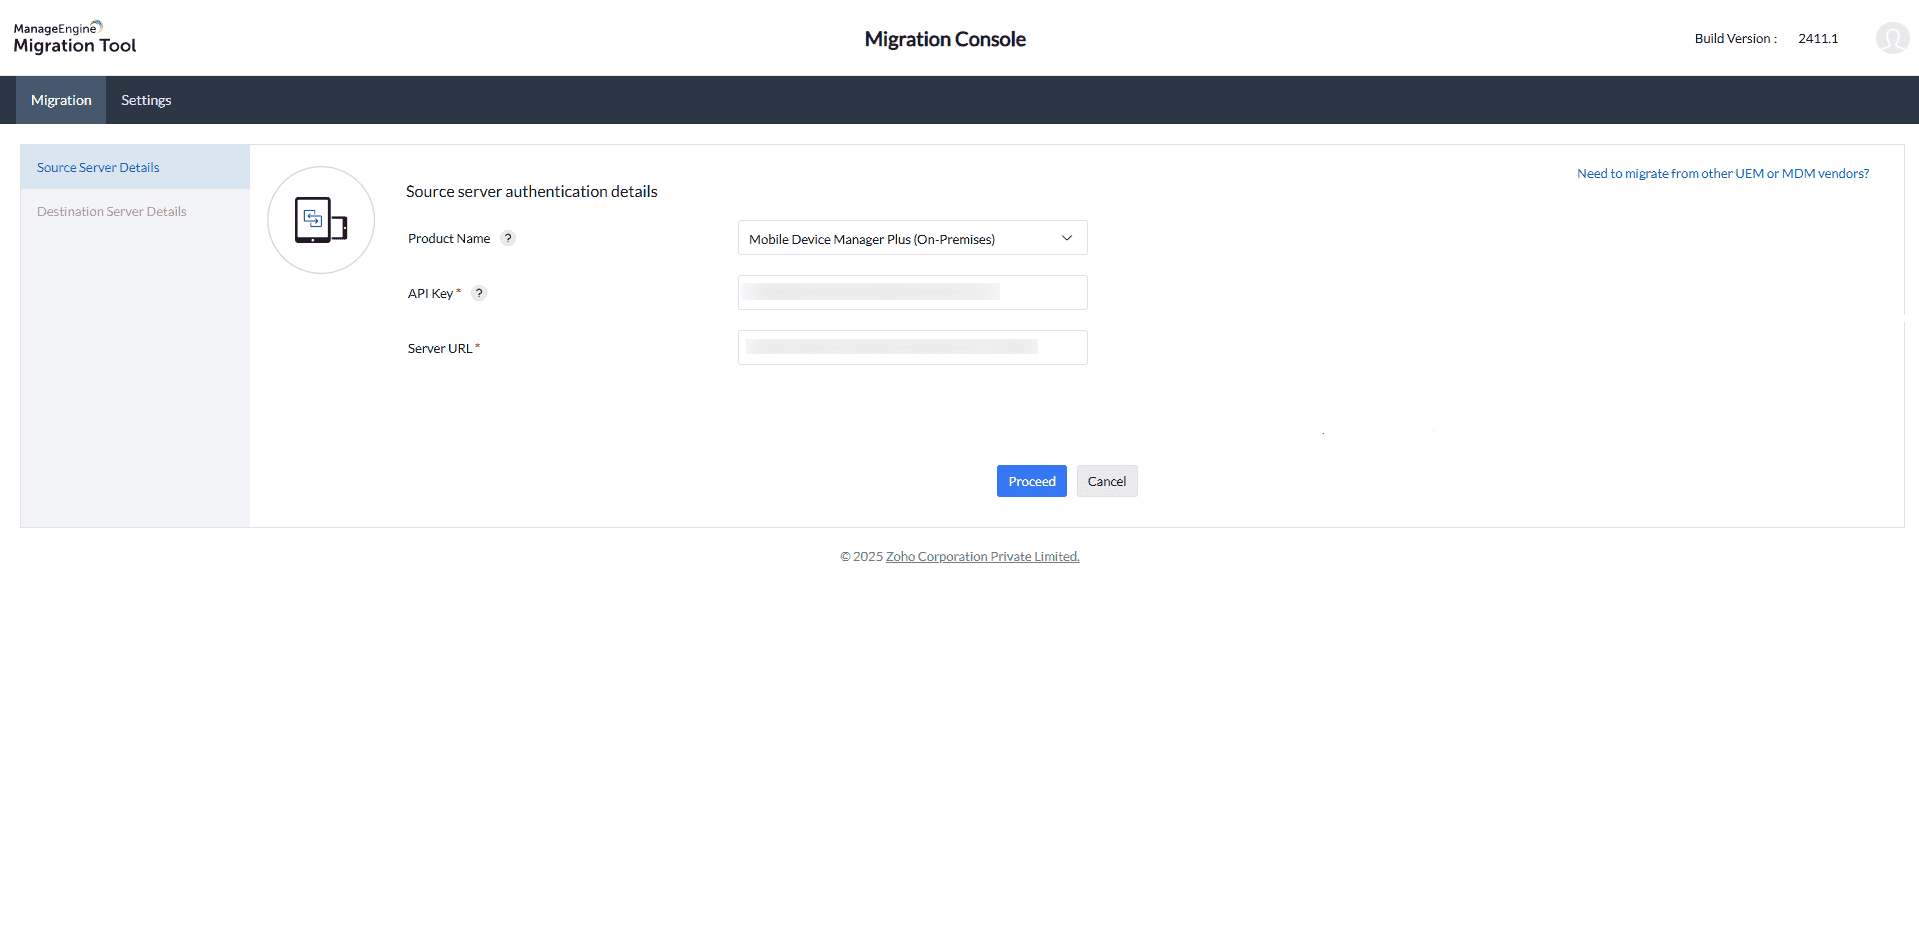This screenshot has width=1919, height=946.
Task: Switch to the Migration tab
Action: [61, 100]
